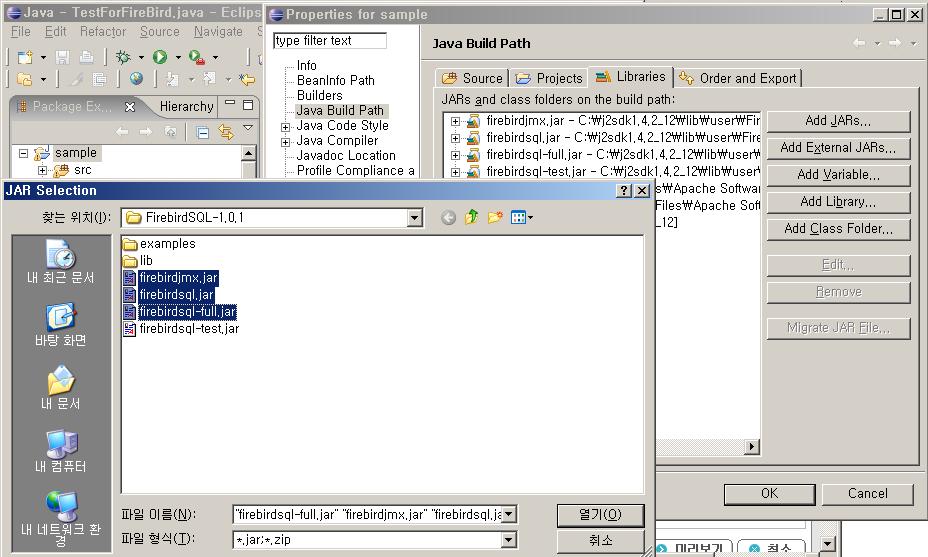Viewport: 928px width, 557px height.
Task: Expand the Java Compiler properties node
Action: (286, 142)
